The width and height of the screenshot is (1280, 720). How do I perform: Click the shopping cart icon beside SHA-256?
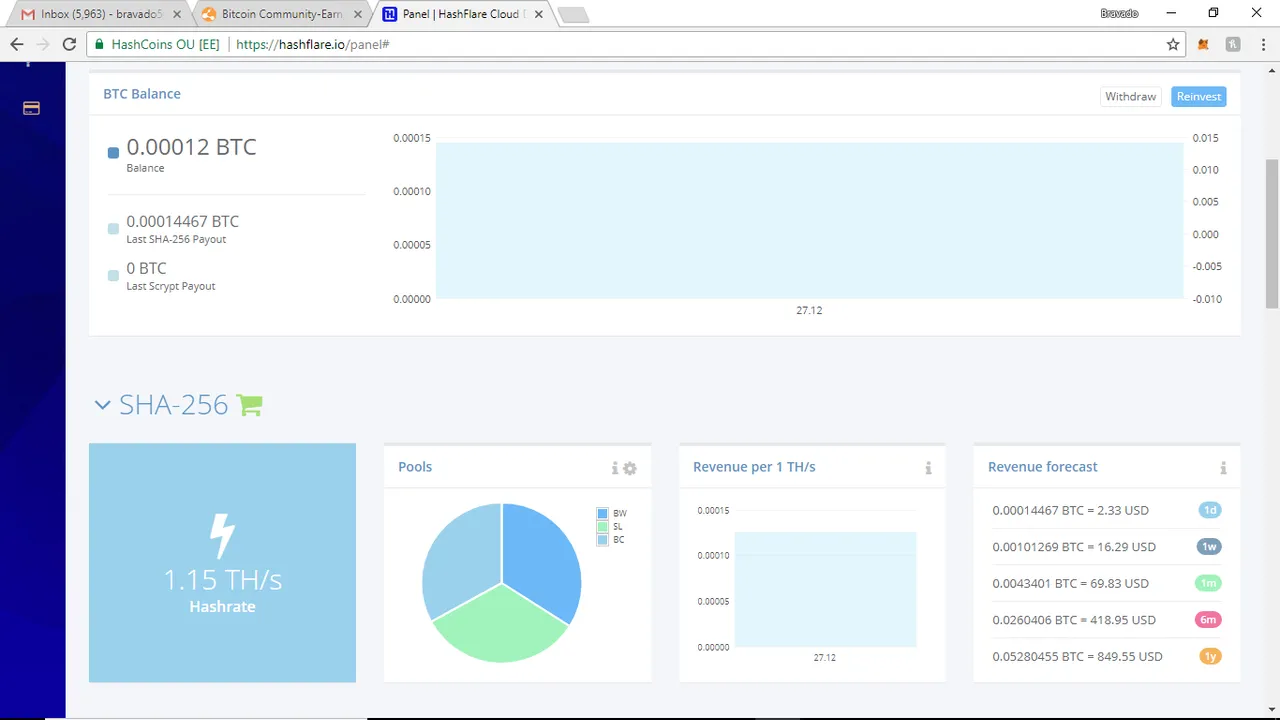tap(249, 405)
